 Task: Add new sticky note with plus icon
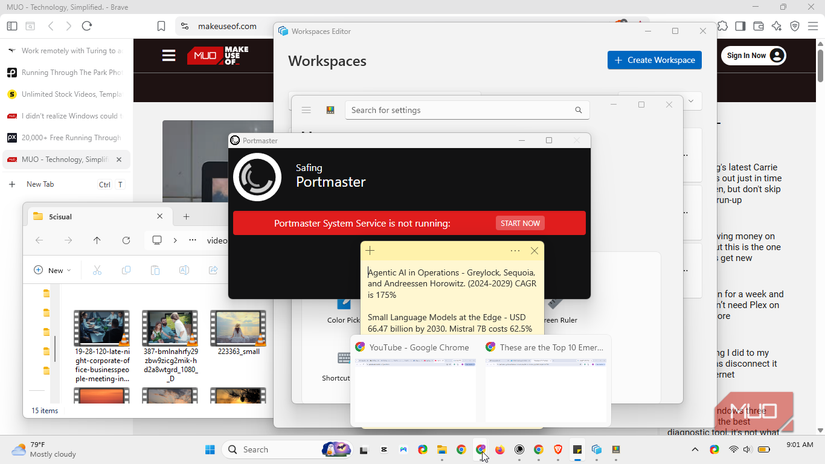click(370, 250)
